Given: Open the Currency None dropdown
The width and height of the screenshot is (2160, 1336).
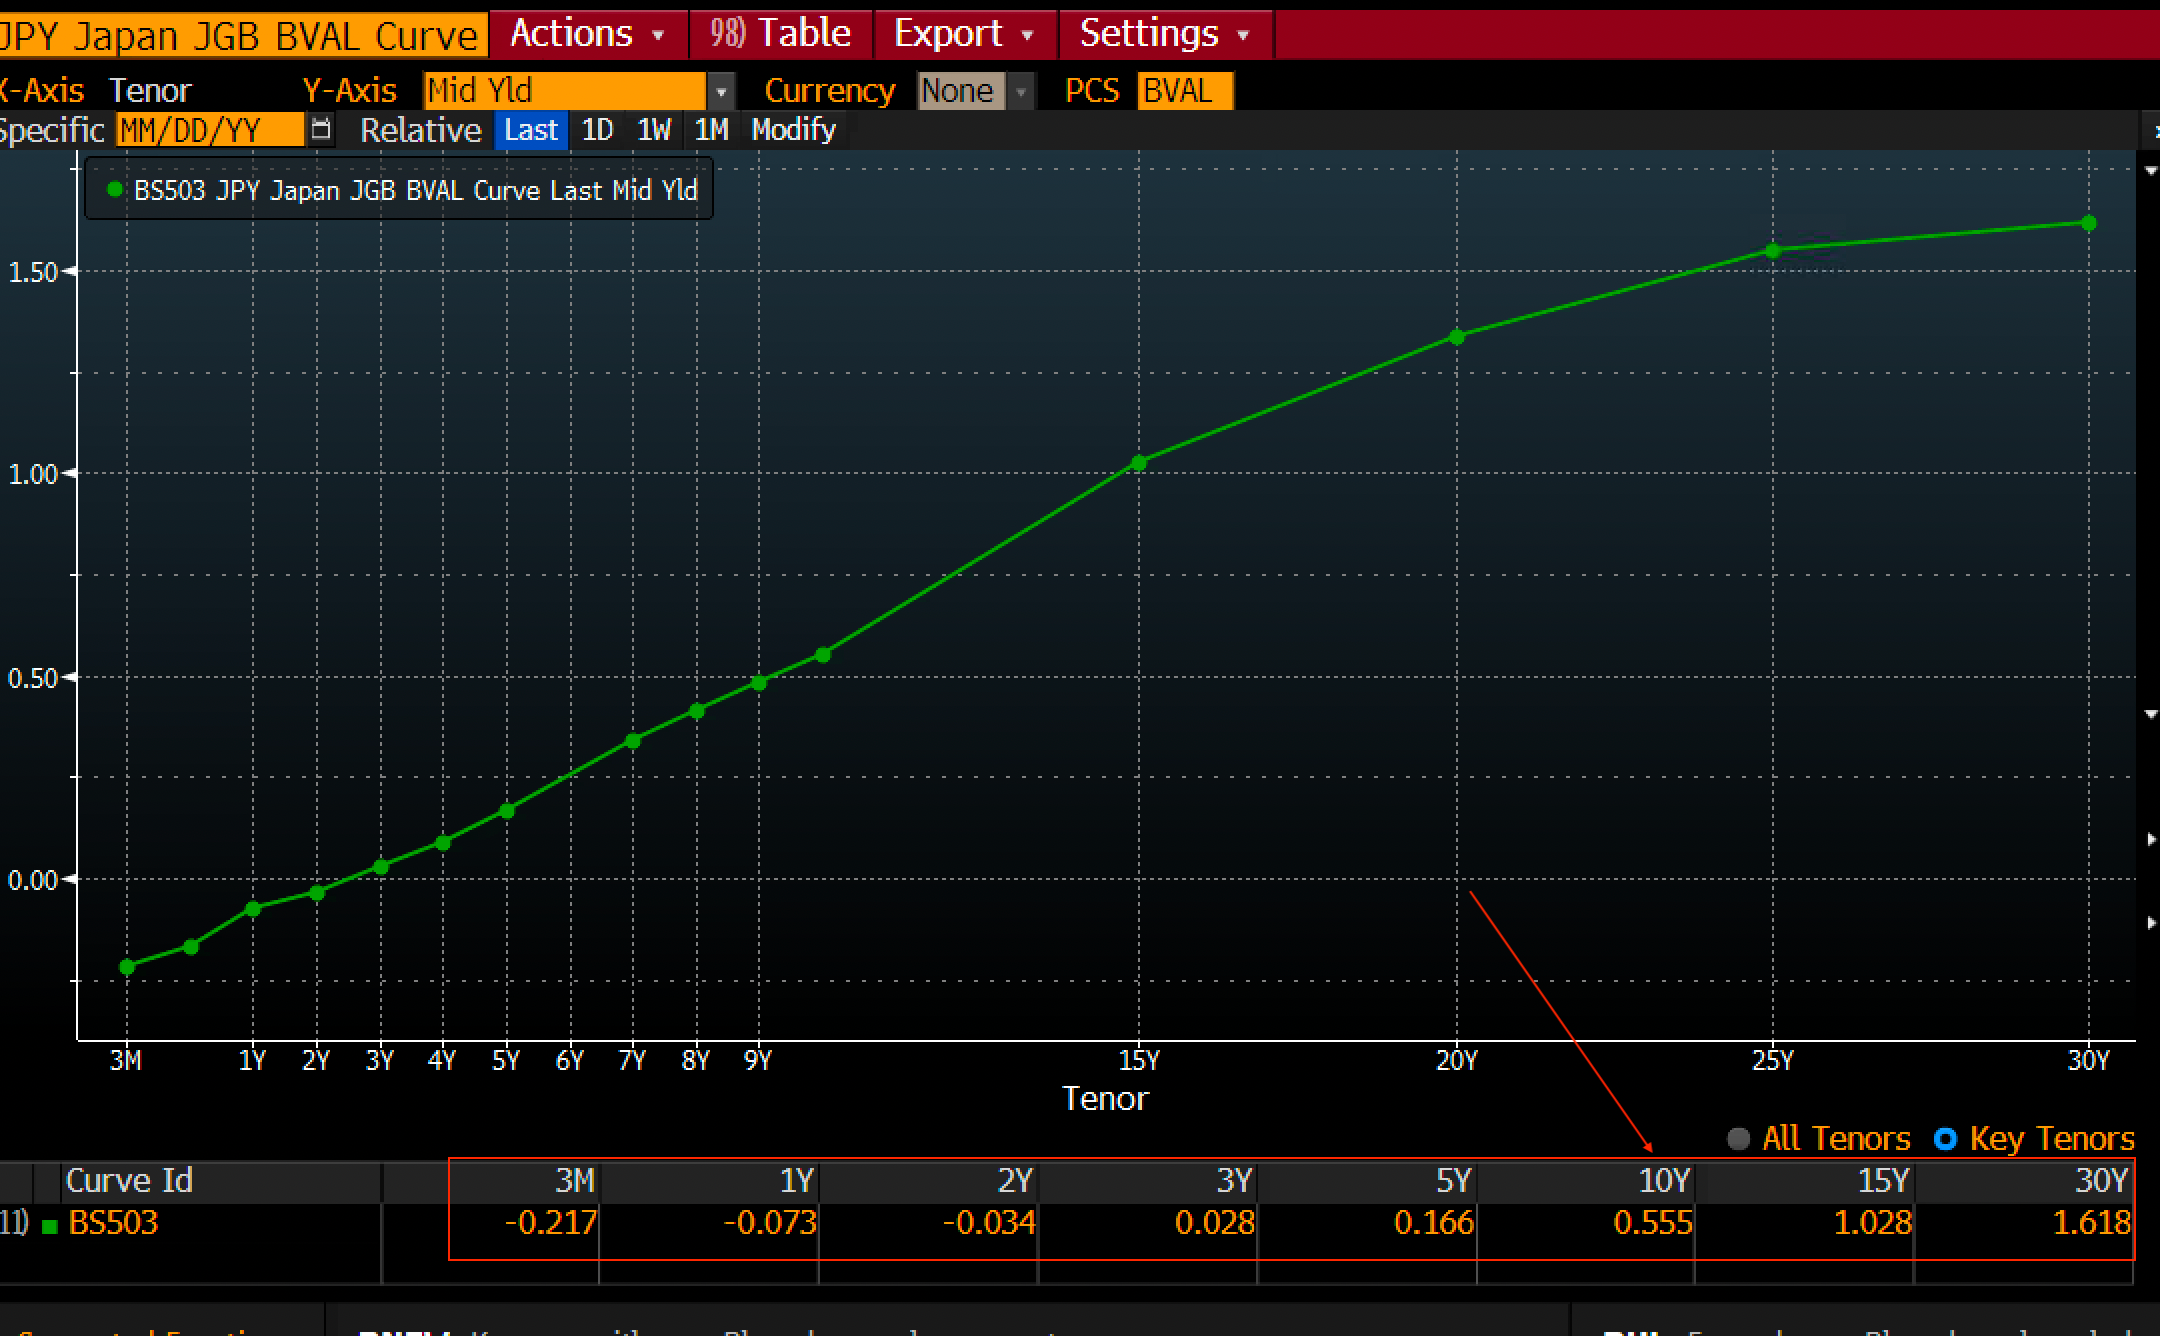Looking at the screenshot, I should [1020, 92].
